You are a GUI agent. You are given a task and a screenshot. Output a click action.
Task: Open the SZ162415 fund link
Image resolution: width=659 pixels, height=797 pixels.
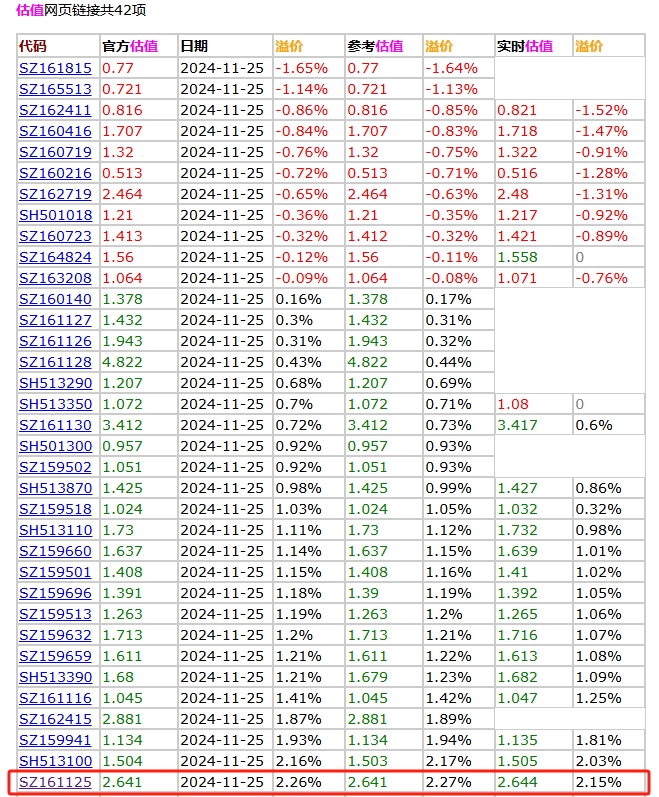[55, 719]
